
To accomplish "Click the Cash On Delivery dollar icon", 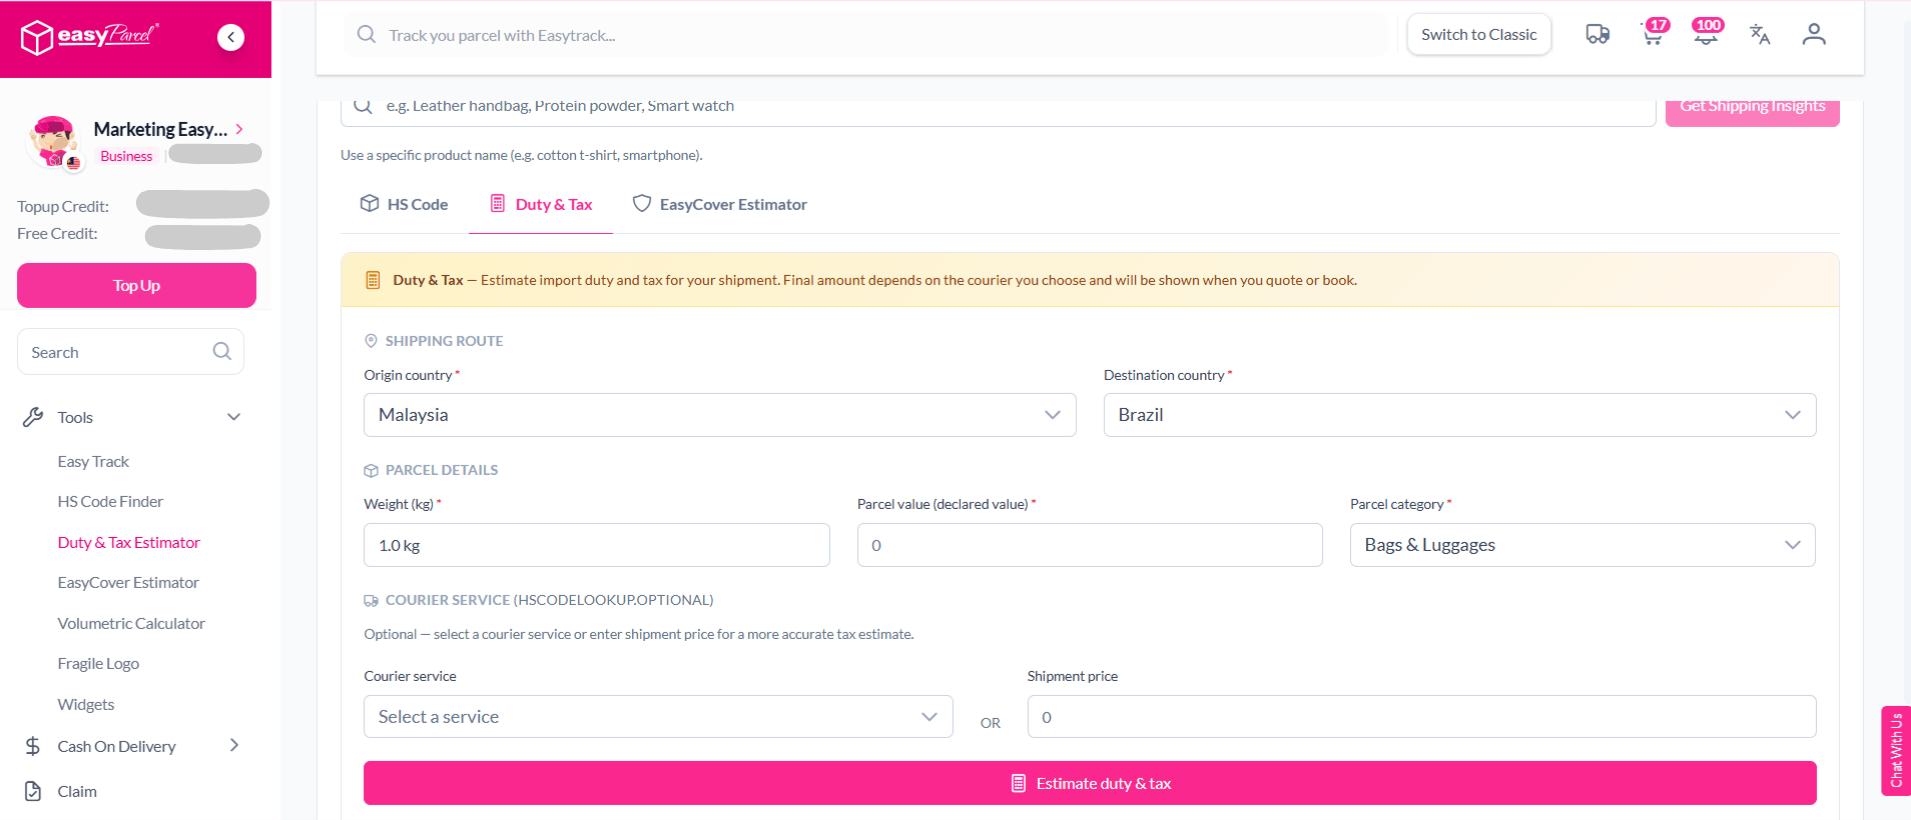I will point(33,746).
